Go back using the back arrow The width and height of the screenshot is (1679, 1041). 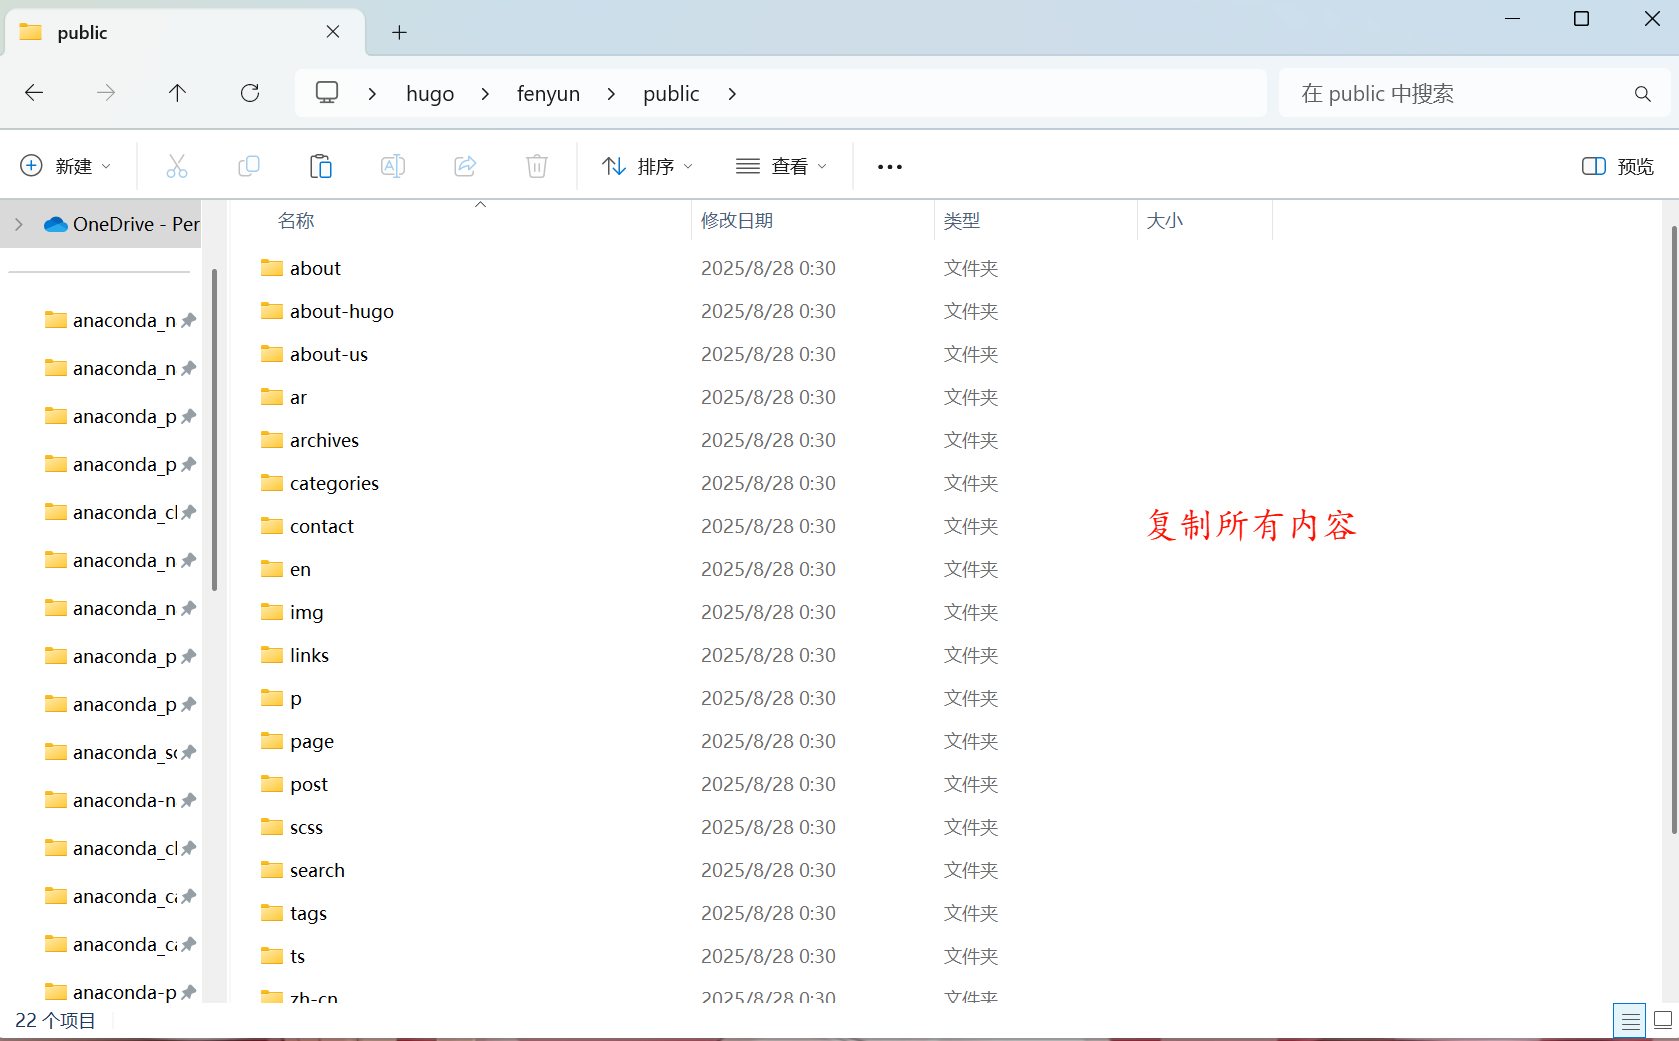[33, 93]
